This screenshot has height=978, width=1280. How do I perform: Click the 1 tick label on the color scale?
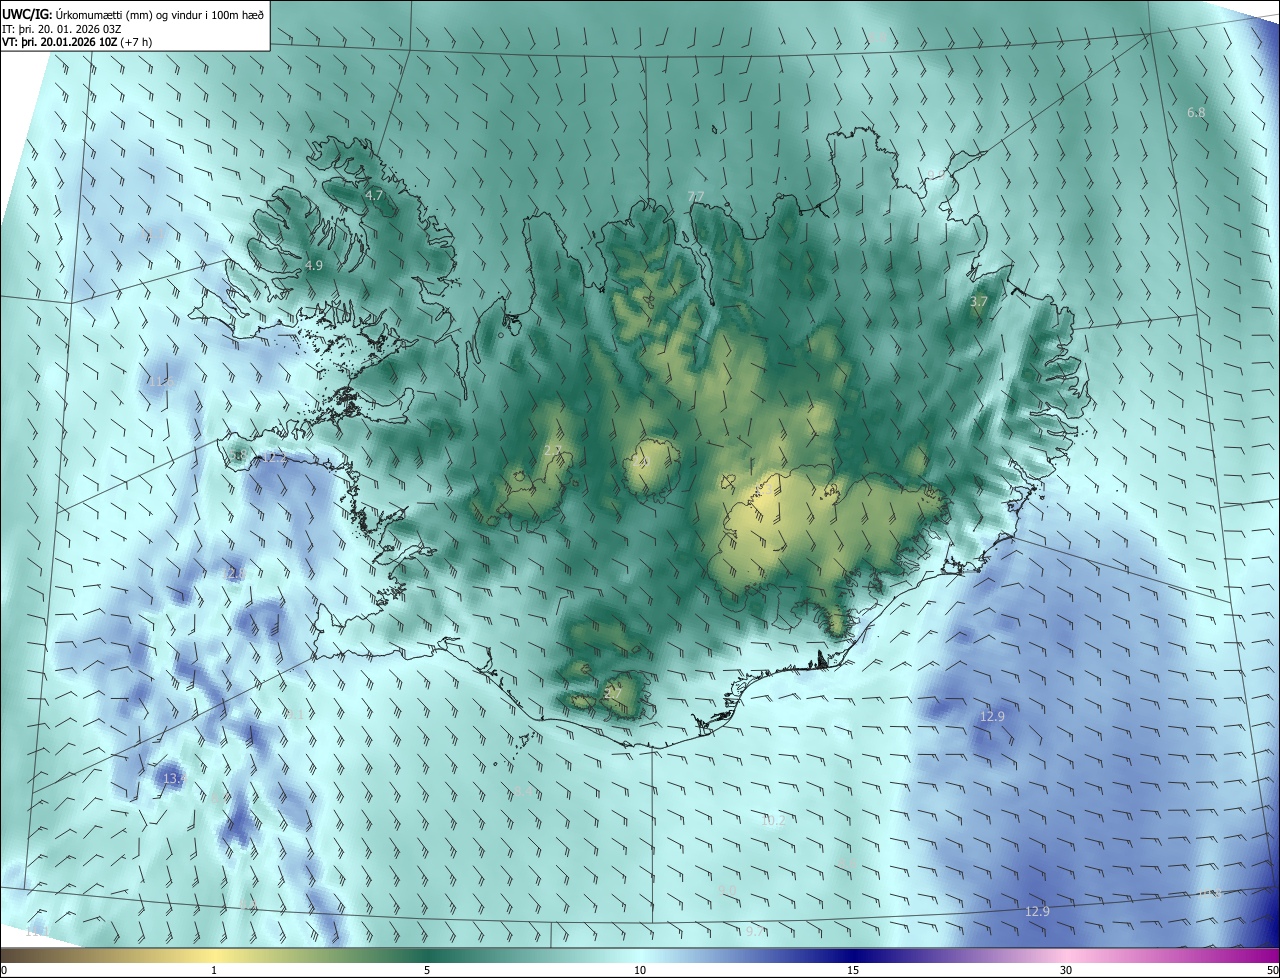click(214, 971)
